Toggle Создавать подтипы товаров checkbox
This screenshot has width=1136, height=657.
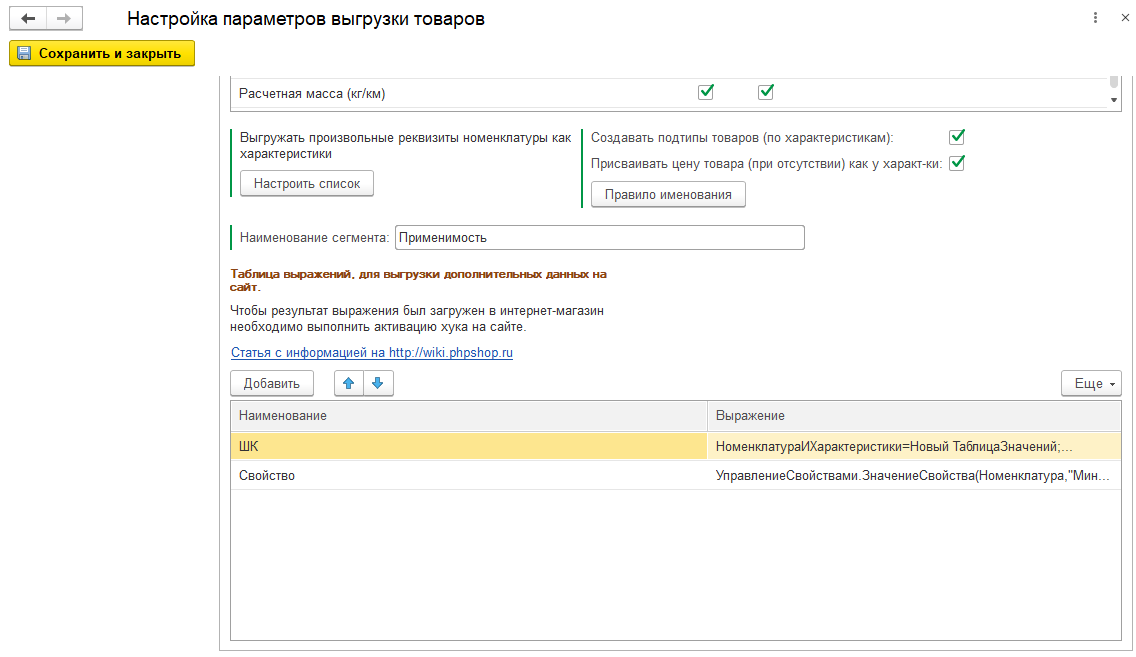pos(957,137)
